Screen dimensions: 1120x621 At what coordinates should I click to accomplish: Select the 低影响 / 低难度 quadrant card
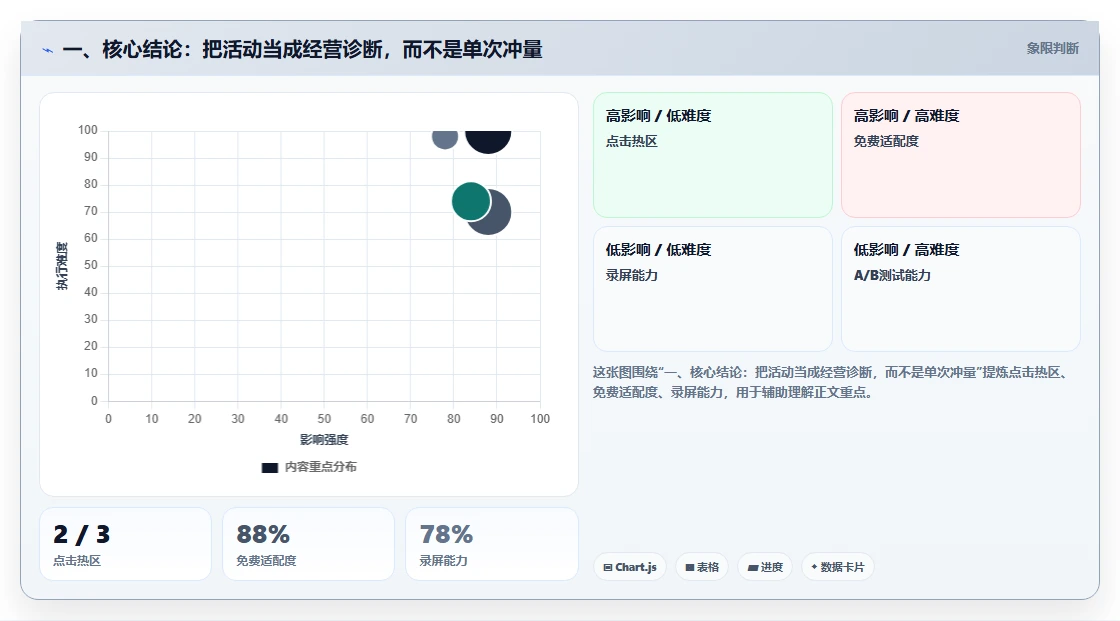click(x=713, y=289)
